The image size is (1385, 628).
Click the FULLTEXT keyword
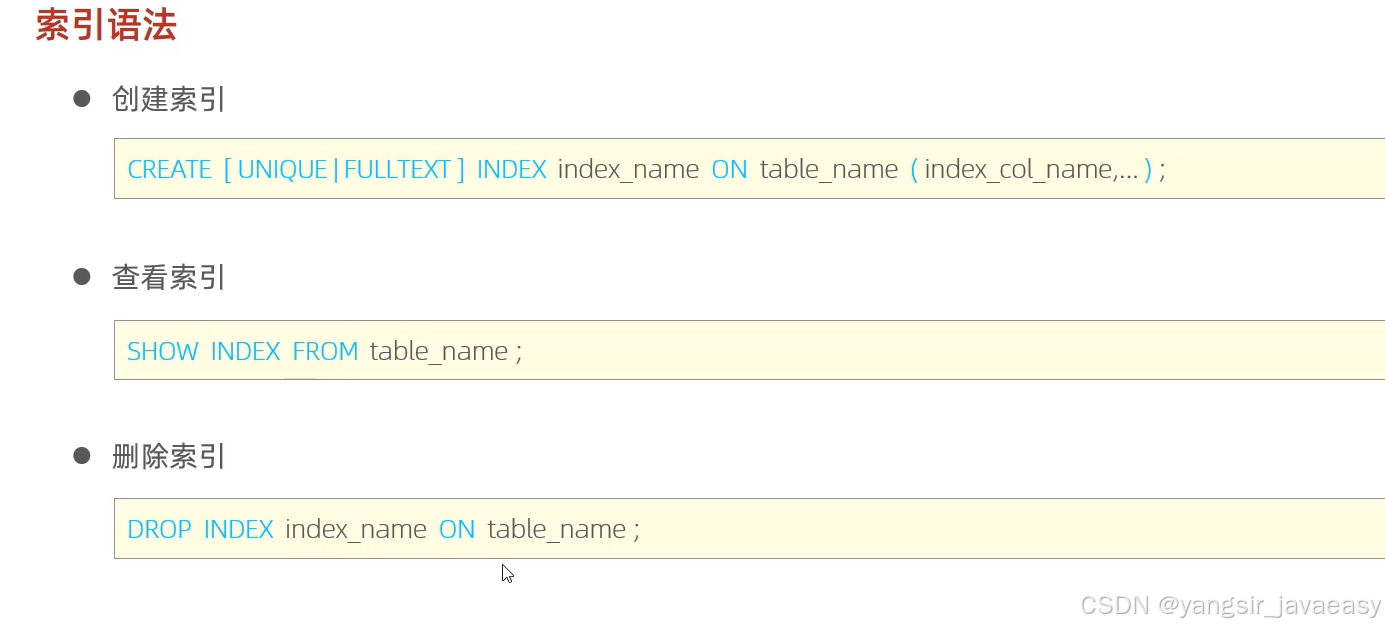398,169
